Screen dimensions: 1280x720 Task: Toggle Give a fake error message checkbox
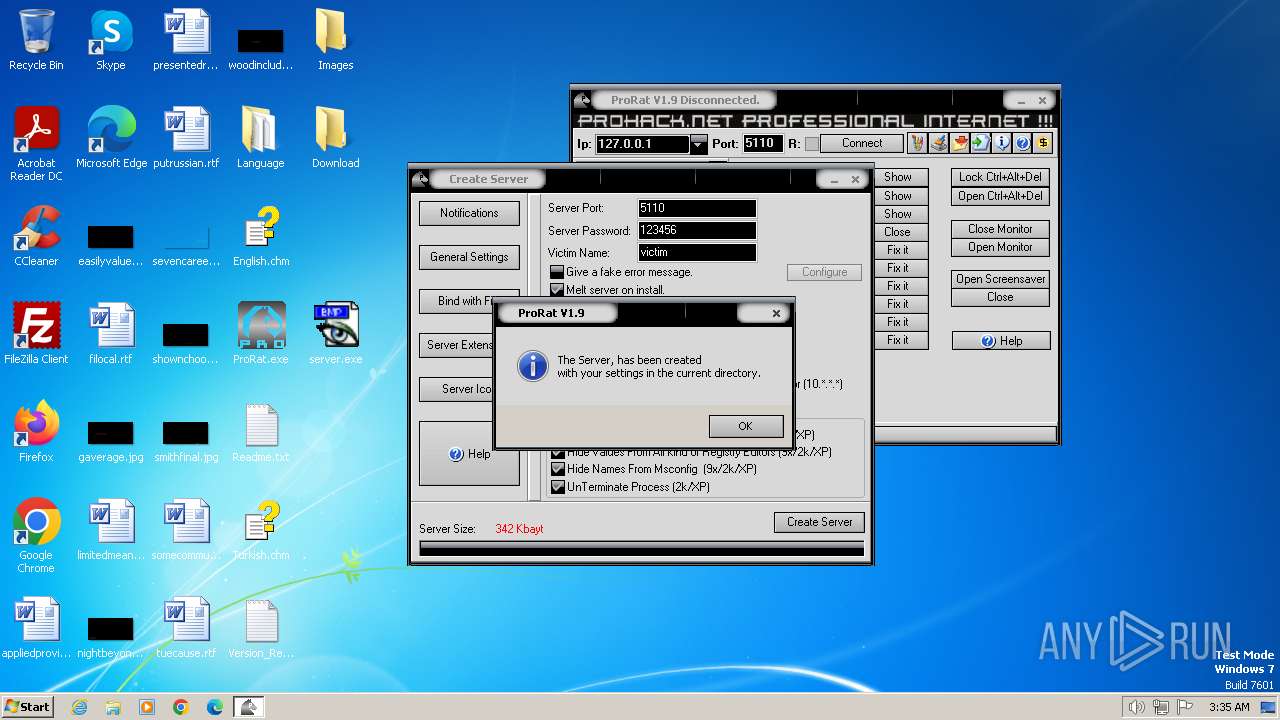[x=557, y=272]
